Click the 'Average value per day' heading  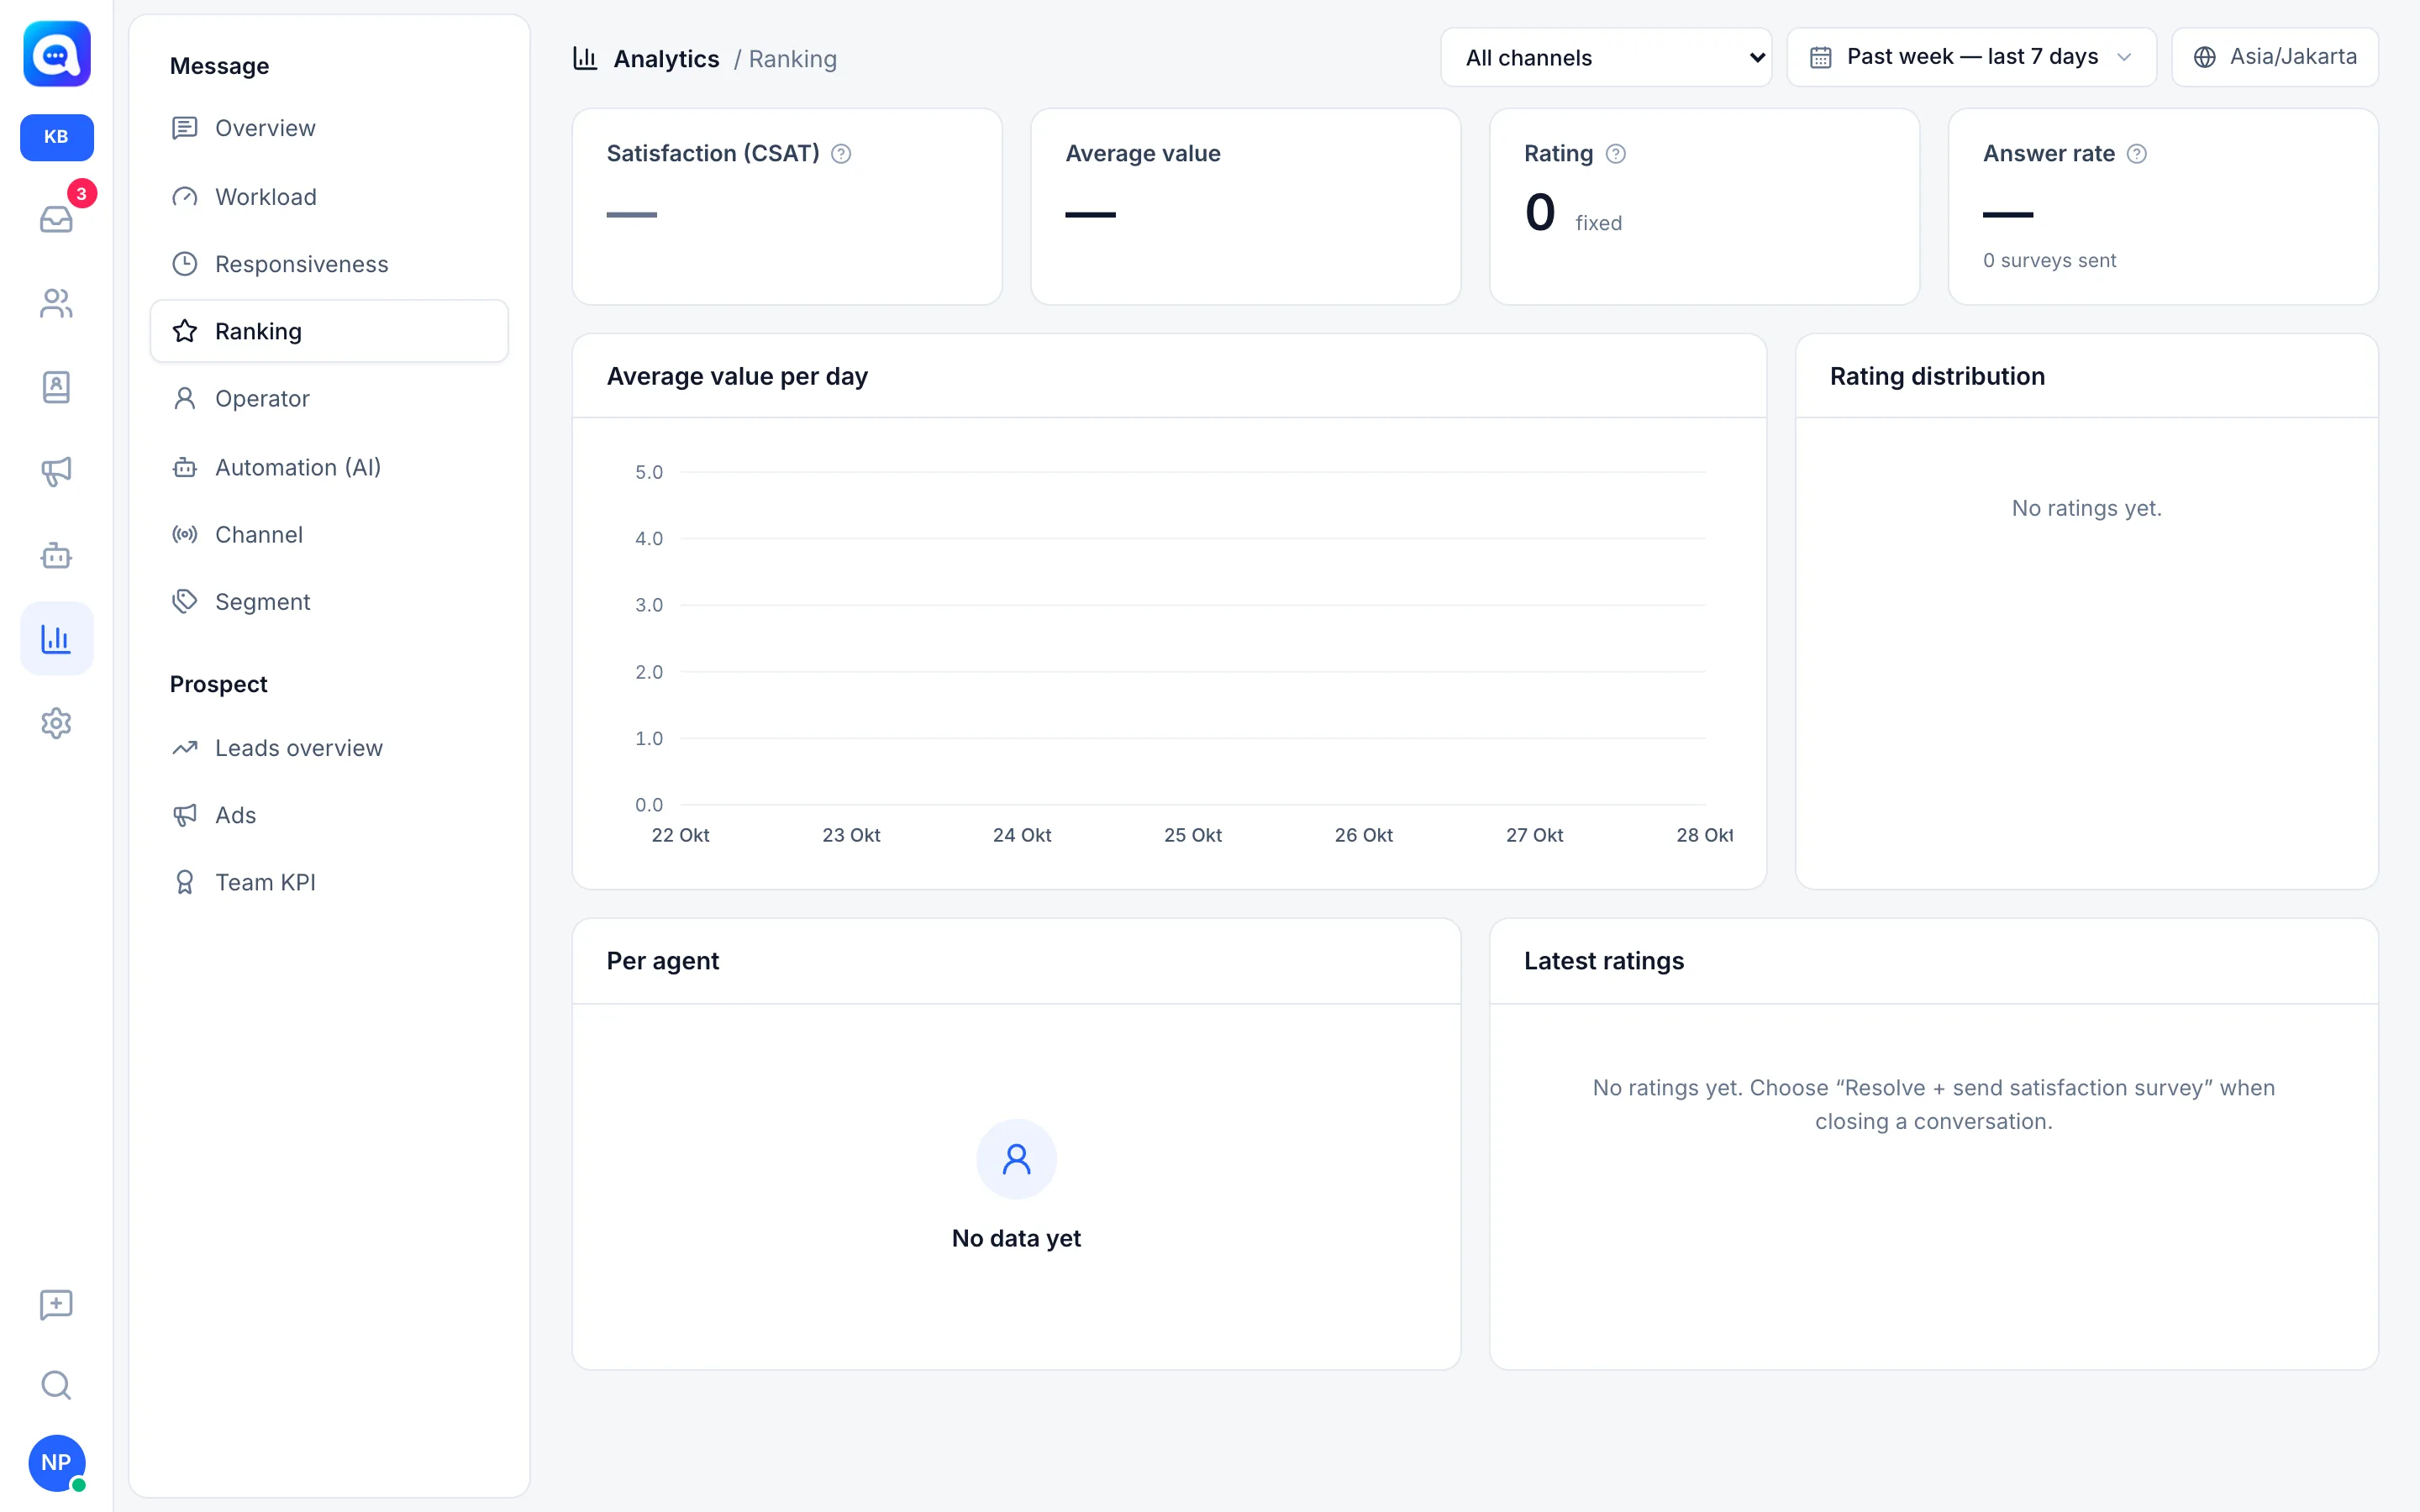tap(737, 376)
